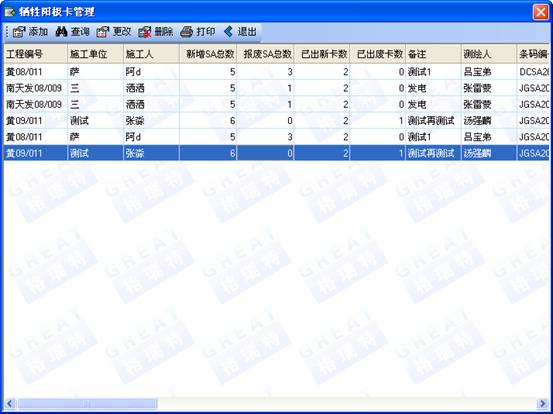
Task: Click the 打印 (Print) printer icon
Action: 186,32
